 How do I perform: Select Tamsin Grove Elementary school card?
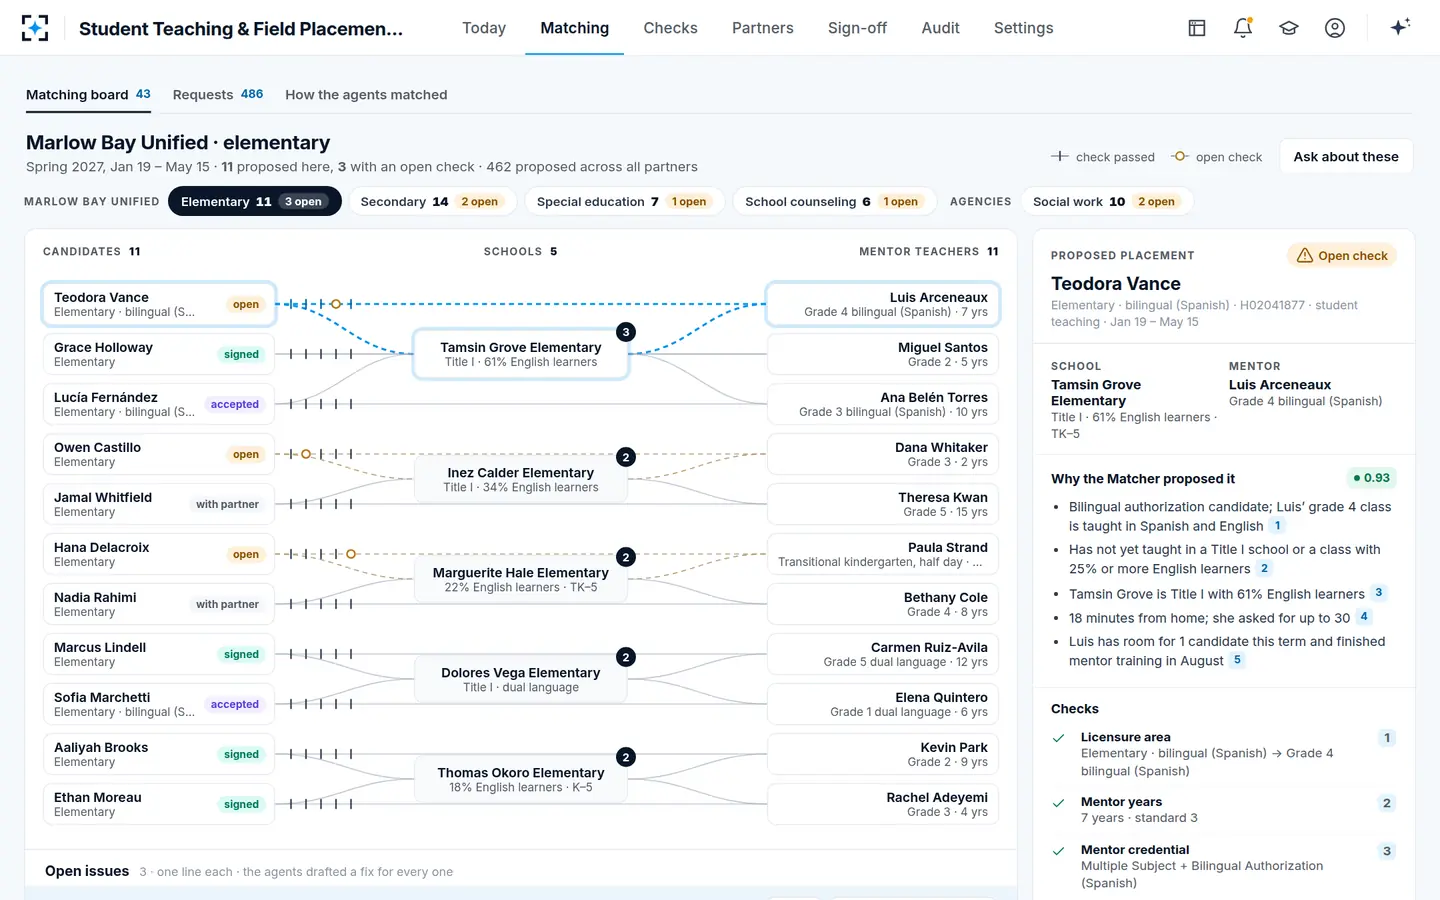click(x=521, y=354)
